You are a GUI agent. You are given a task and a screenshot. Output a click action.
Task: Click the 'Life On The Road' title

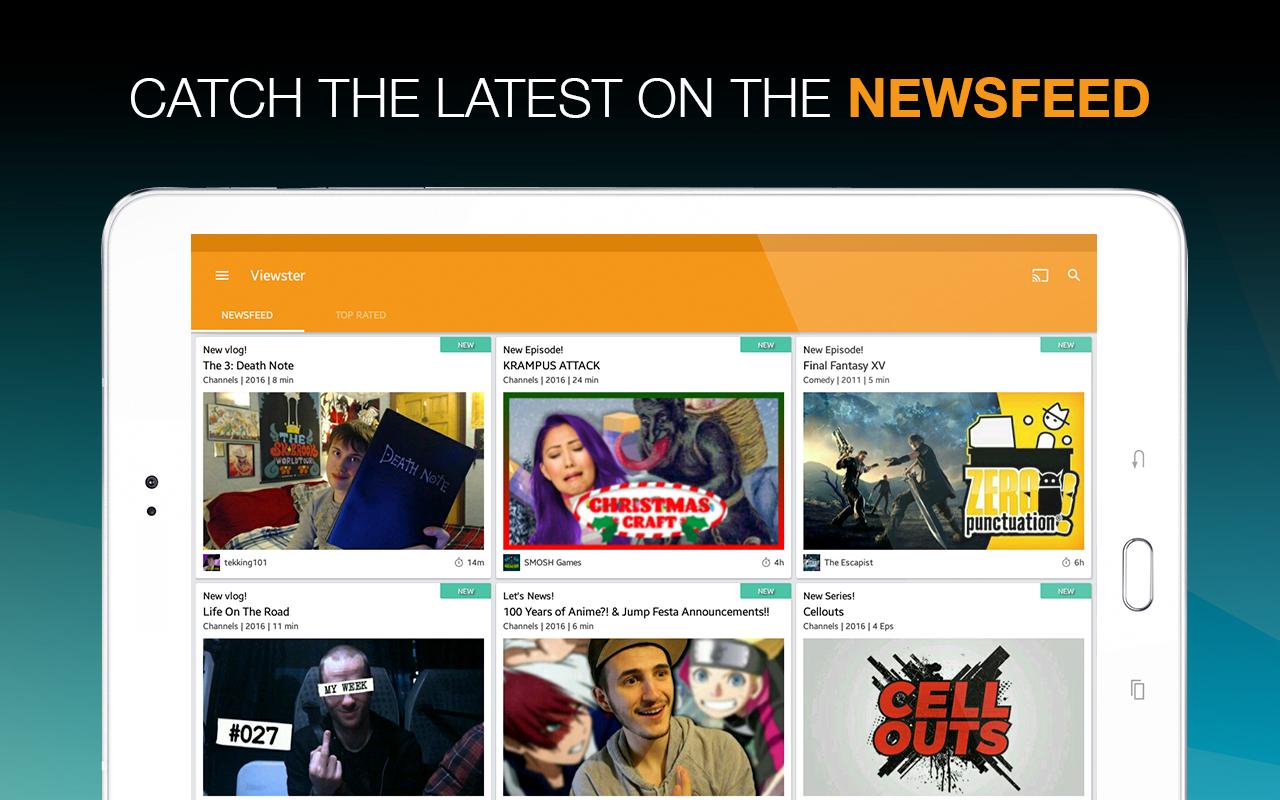pyautogui.click(x=246, y=612)
